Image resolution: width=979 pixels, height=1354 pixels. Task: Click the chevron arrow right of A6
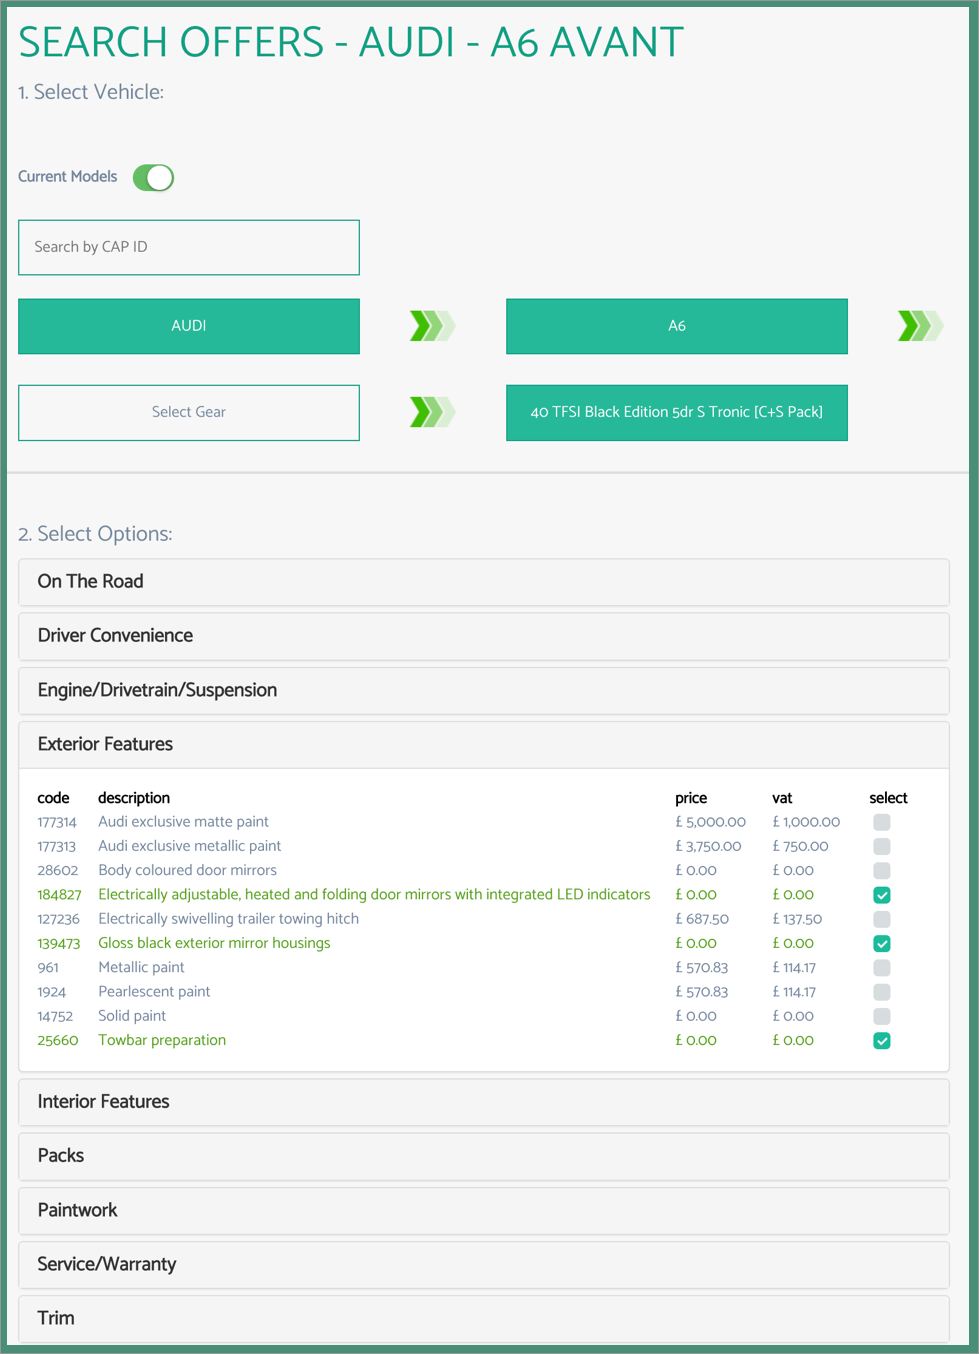[919, 325]
